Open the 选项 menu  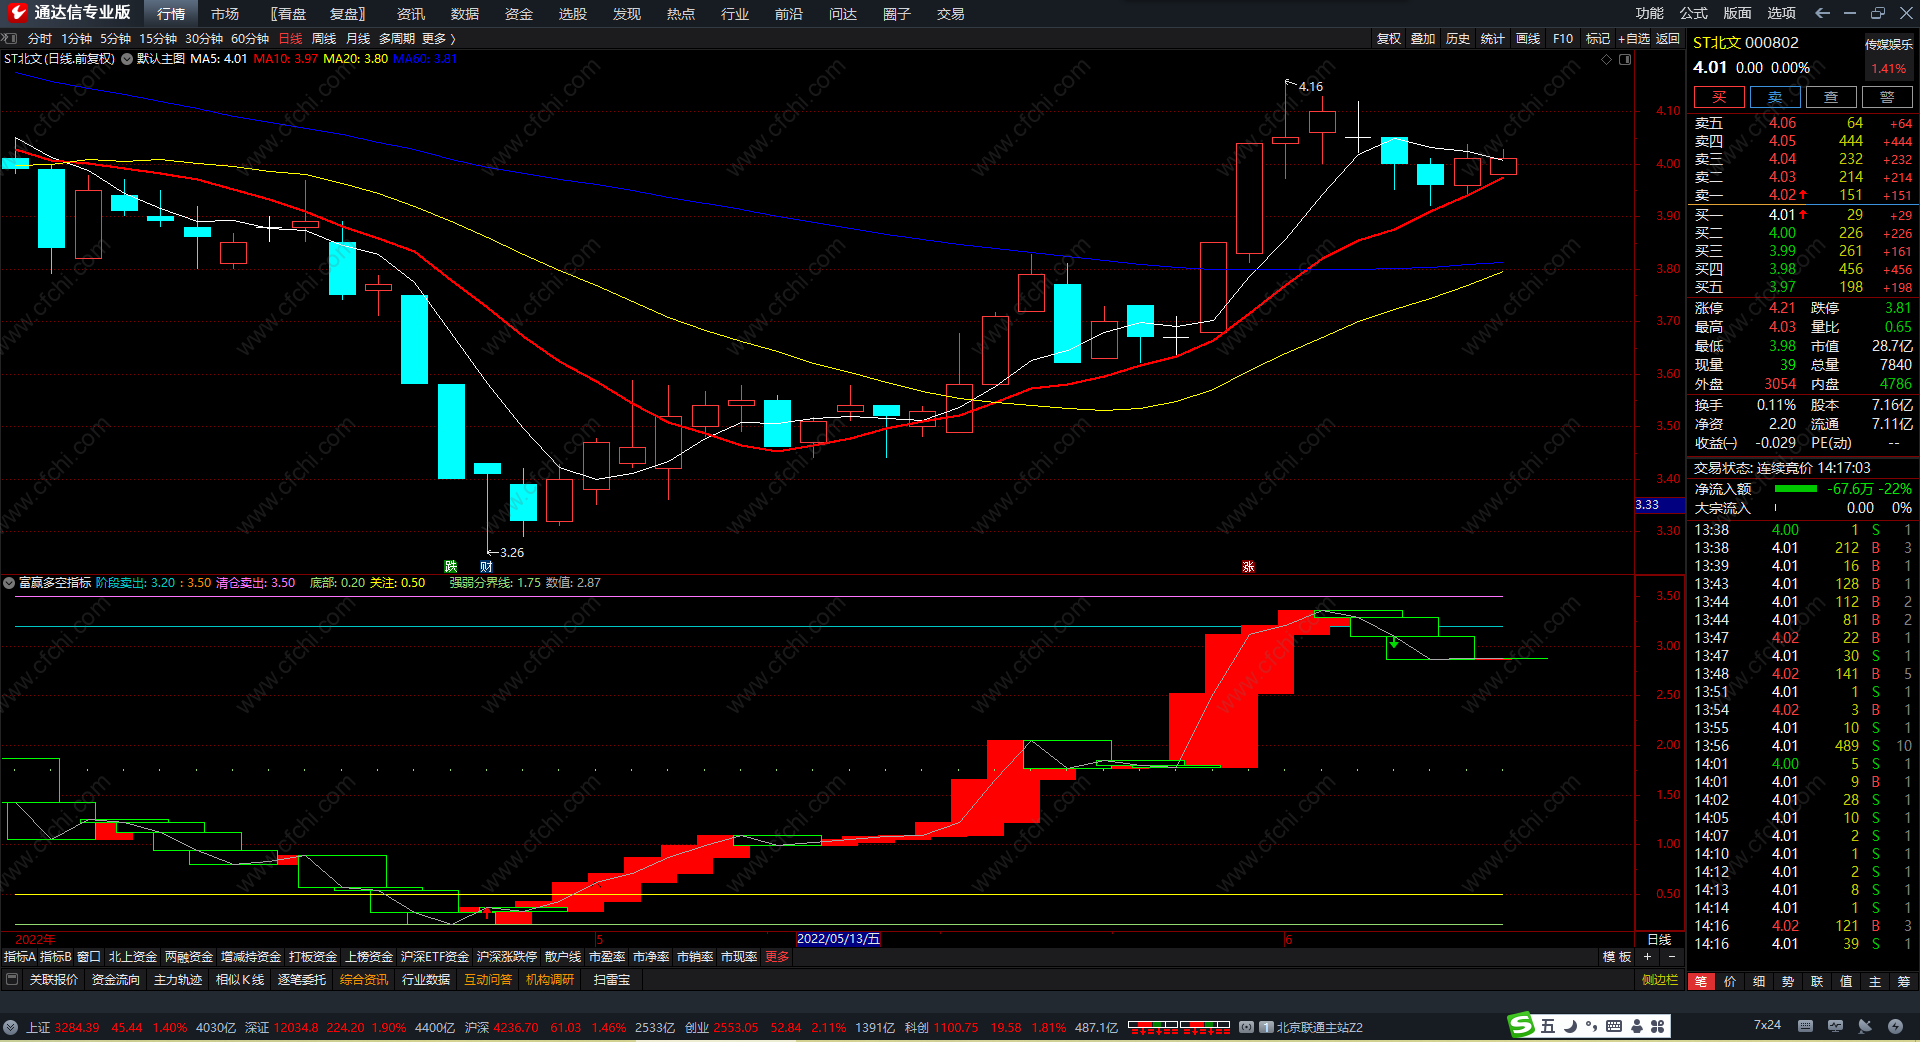pos(1781,13)
